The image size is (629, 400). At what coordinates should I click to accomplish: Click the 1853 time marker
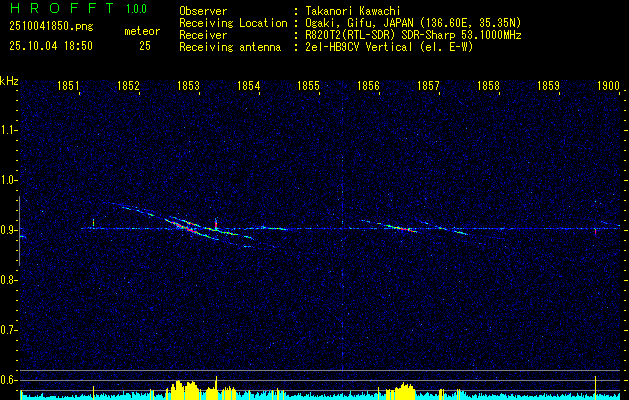[x=188, y=86]
